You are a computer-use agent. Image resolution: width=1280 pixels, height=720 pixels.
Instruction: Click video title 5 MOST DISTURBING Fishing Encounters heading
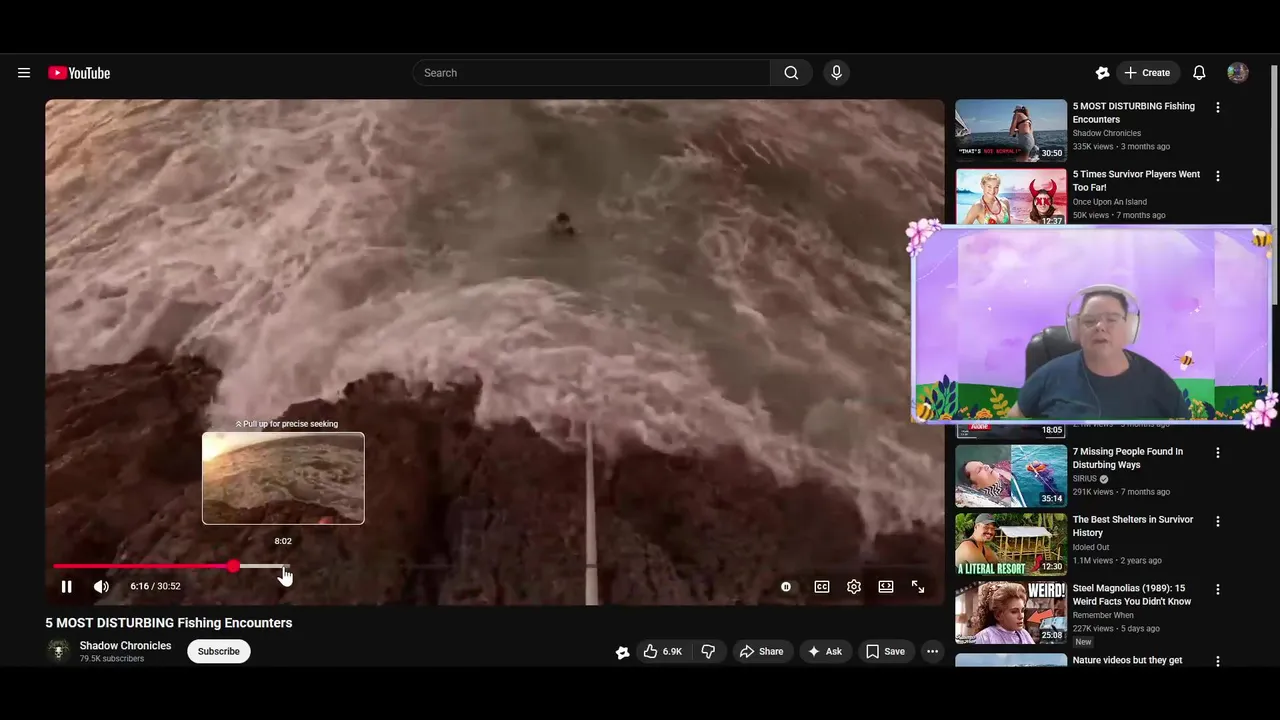(169, 623)
